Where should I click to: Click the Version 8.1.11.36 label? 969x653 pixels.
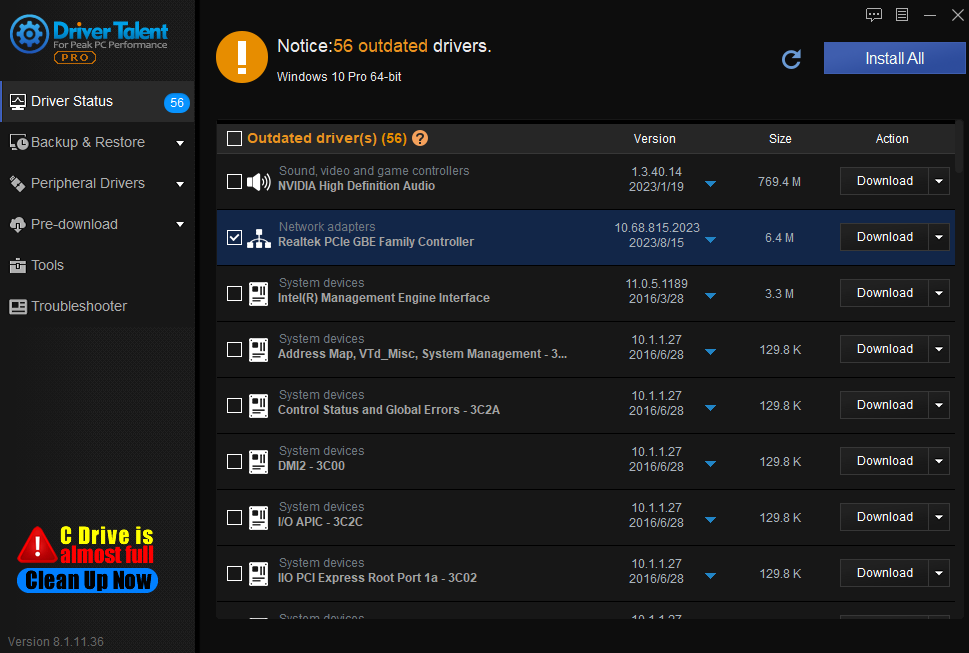pyautogui.click(x=56, y=642)
